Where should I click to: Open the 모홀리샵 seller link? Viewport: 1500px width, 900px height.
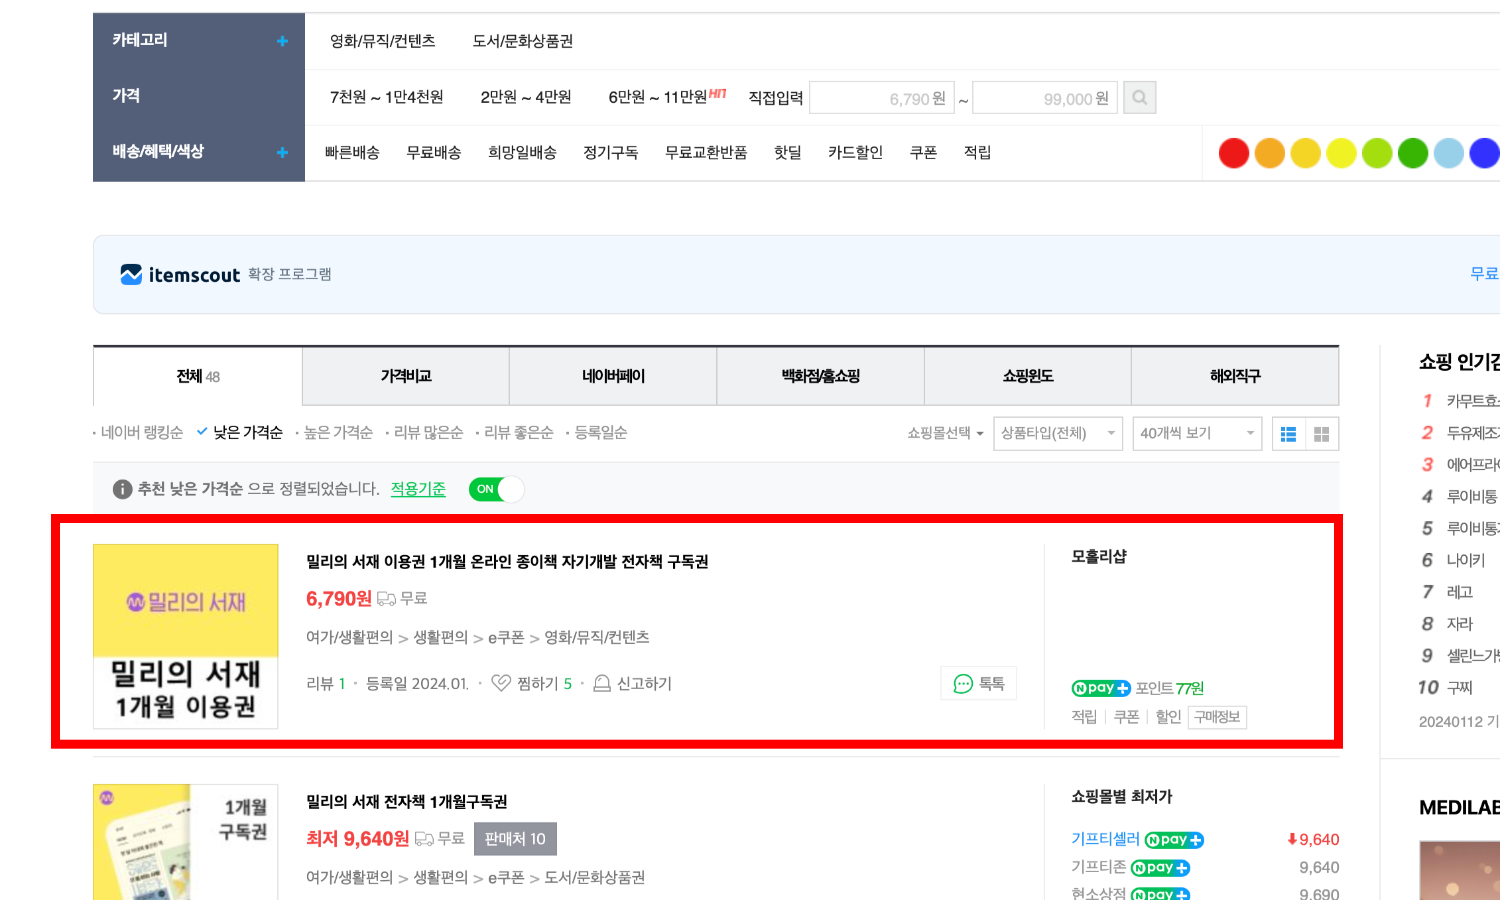coord(1099,556)
